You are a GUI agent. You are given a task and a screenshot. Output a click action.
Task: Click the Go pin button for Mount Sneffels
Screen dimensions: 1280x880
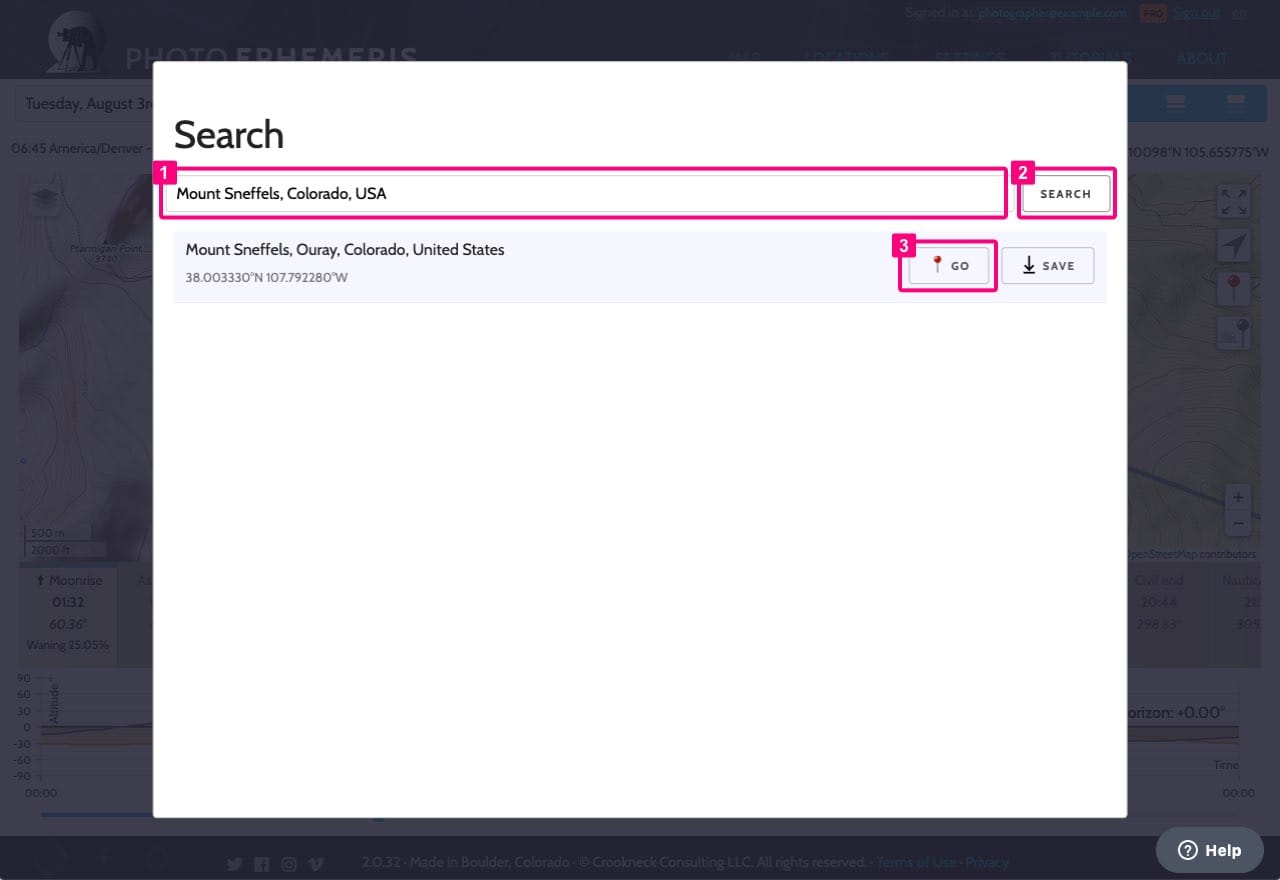pyautogui.click(x=948, y=266)
